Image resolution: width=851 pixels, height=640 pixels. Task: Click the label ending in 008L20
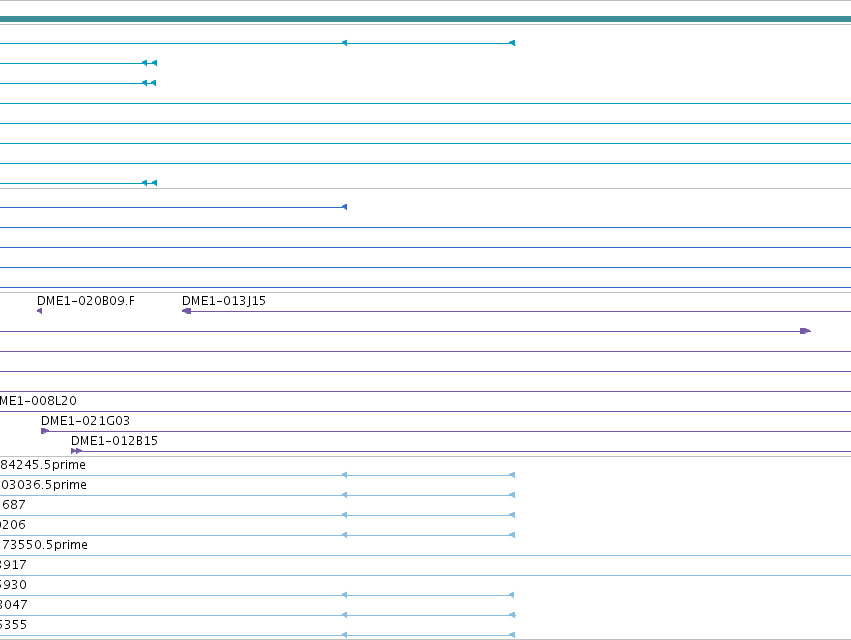(x=38, y=401)
